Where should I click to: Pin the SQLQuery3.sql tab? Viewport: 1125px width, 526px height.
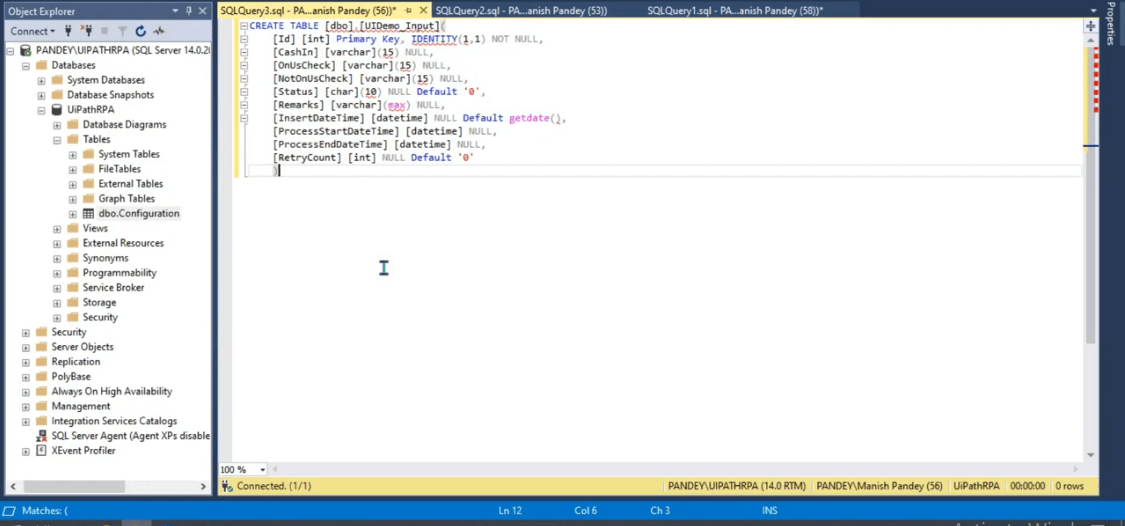pos(408,11)
